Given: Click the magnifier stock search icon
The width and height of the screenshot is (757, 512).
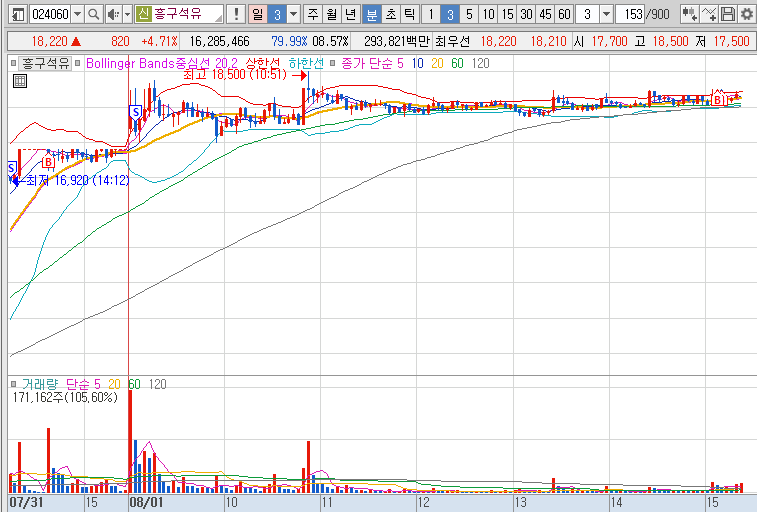Looking at the screenshot, I should (94, 14).
